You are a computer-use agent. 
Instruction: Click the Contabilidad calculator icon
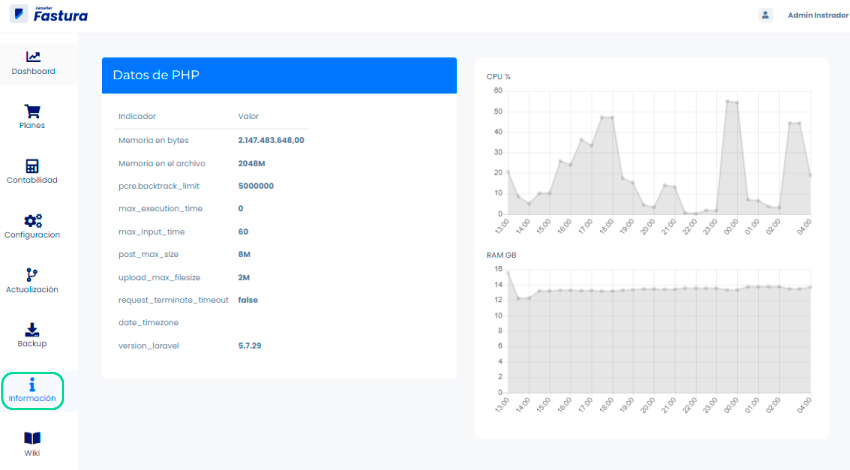point(32,166)
